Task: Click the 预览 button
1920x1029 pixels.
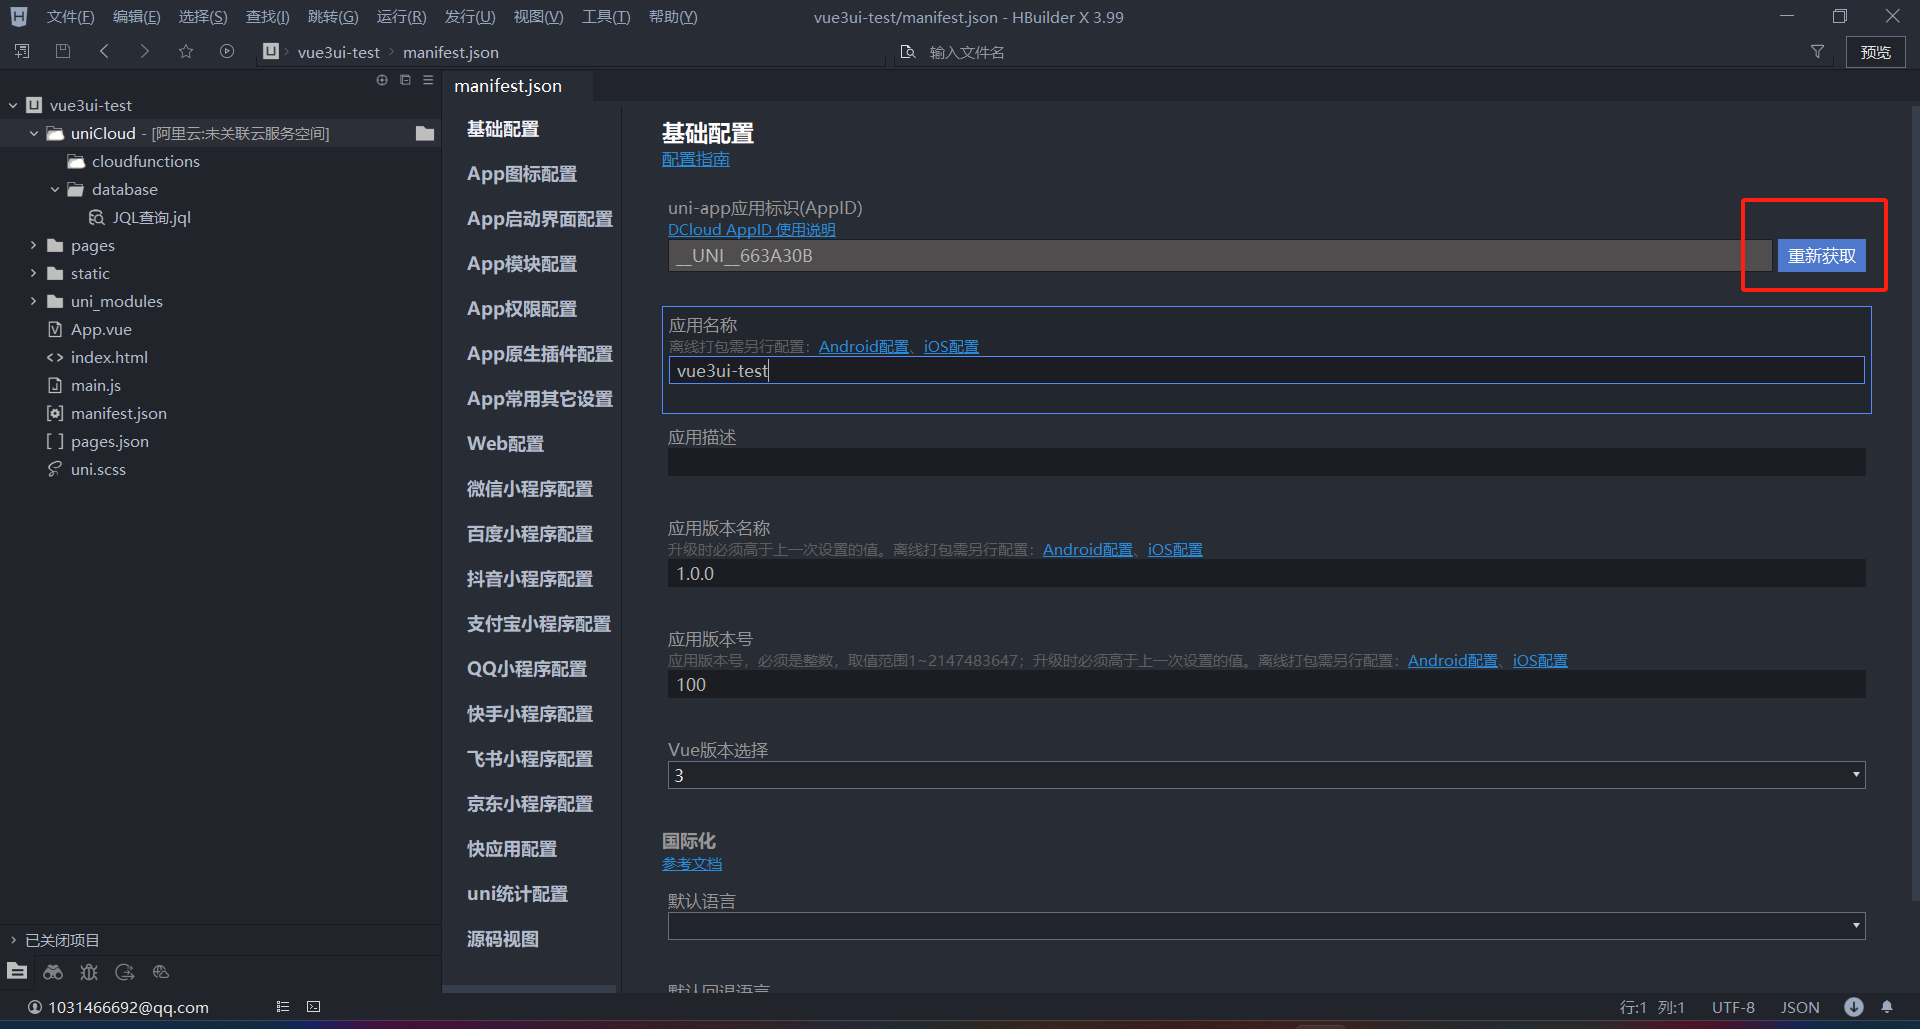Action: (1875, 52)
